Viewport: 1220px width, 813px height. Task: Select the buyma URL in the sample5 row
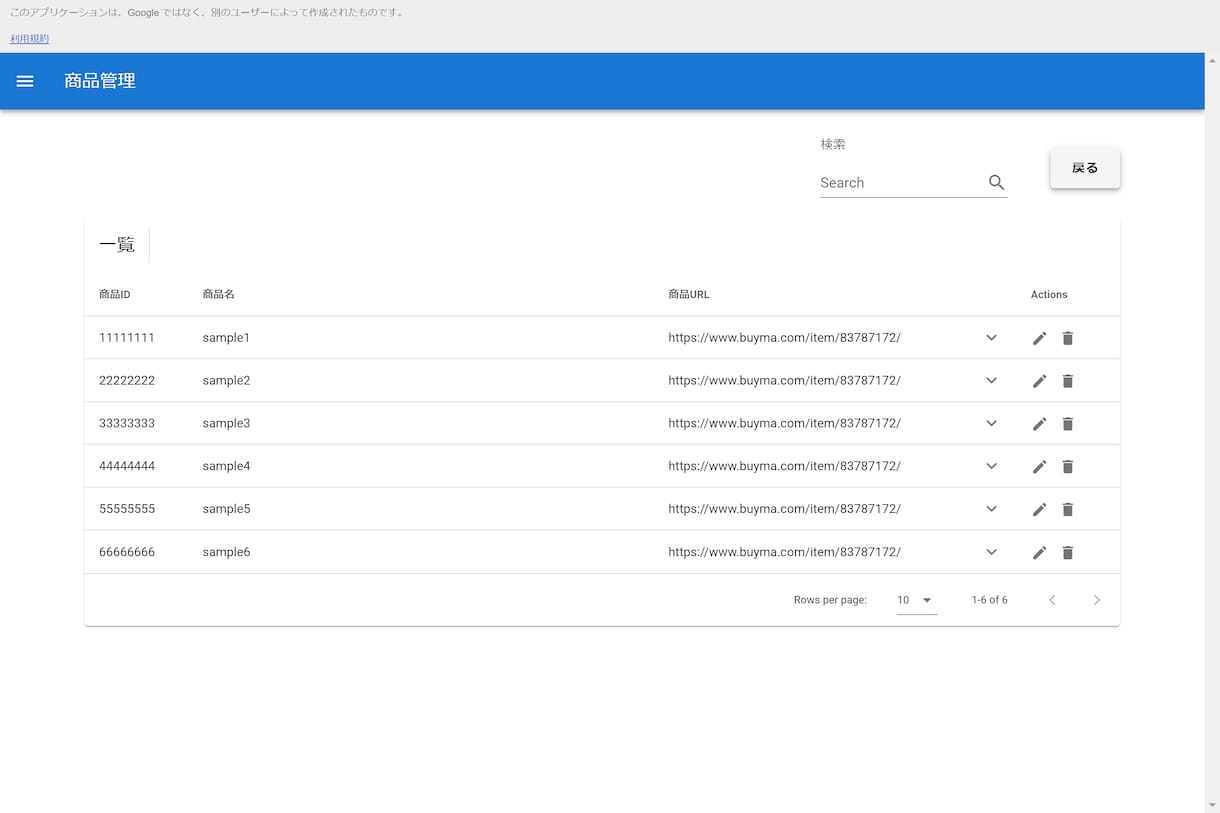[784, 509]
